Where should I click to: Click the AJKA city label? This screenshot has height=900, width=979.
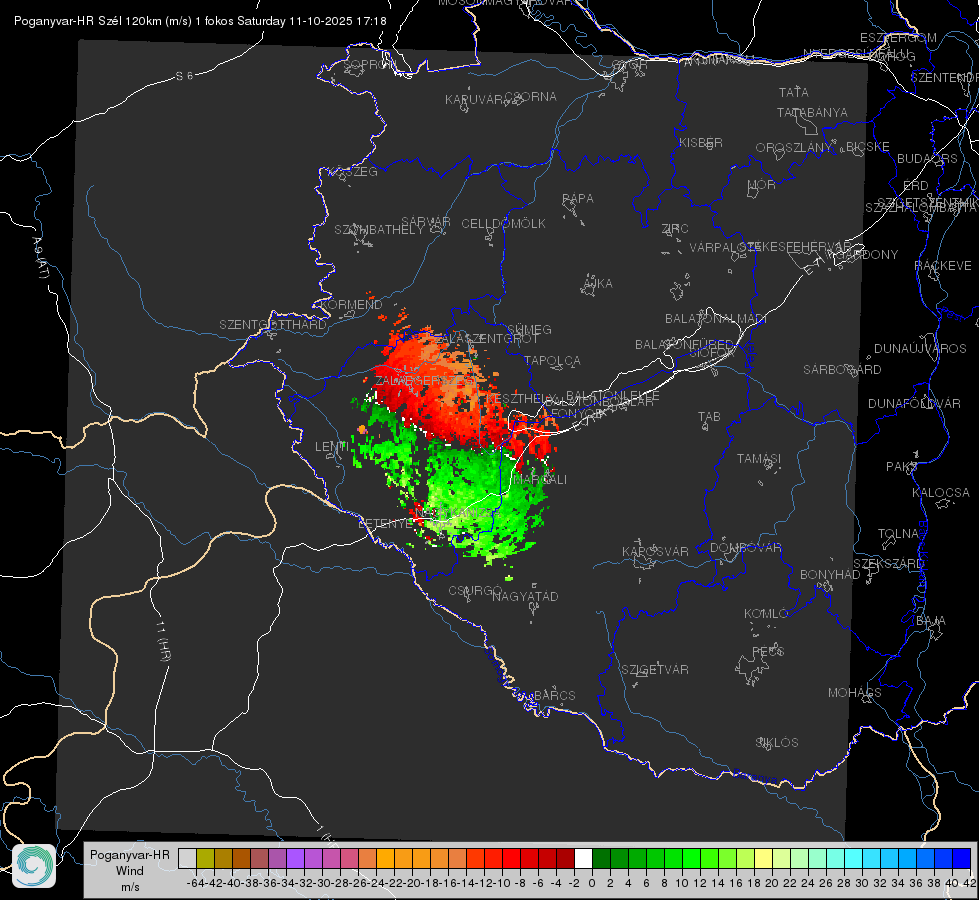[598, 284]
